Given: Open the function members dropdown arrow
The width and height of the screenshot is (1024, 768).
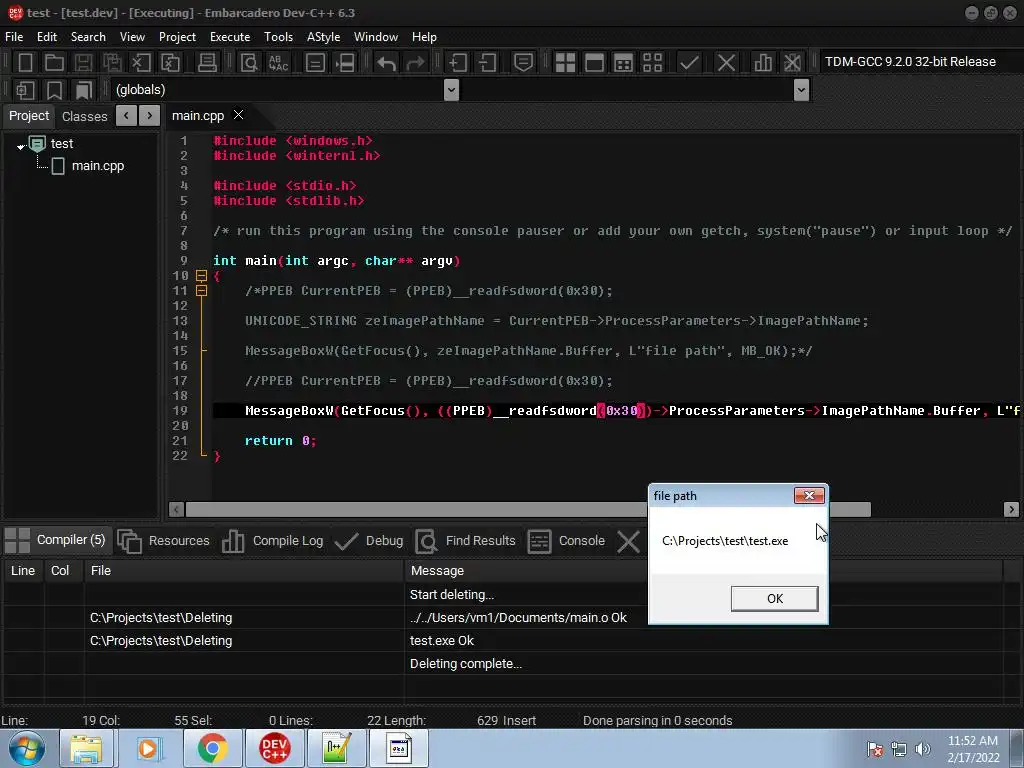Looking at the screenshot, I should (801, 89).
